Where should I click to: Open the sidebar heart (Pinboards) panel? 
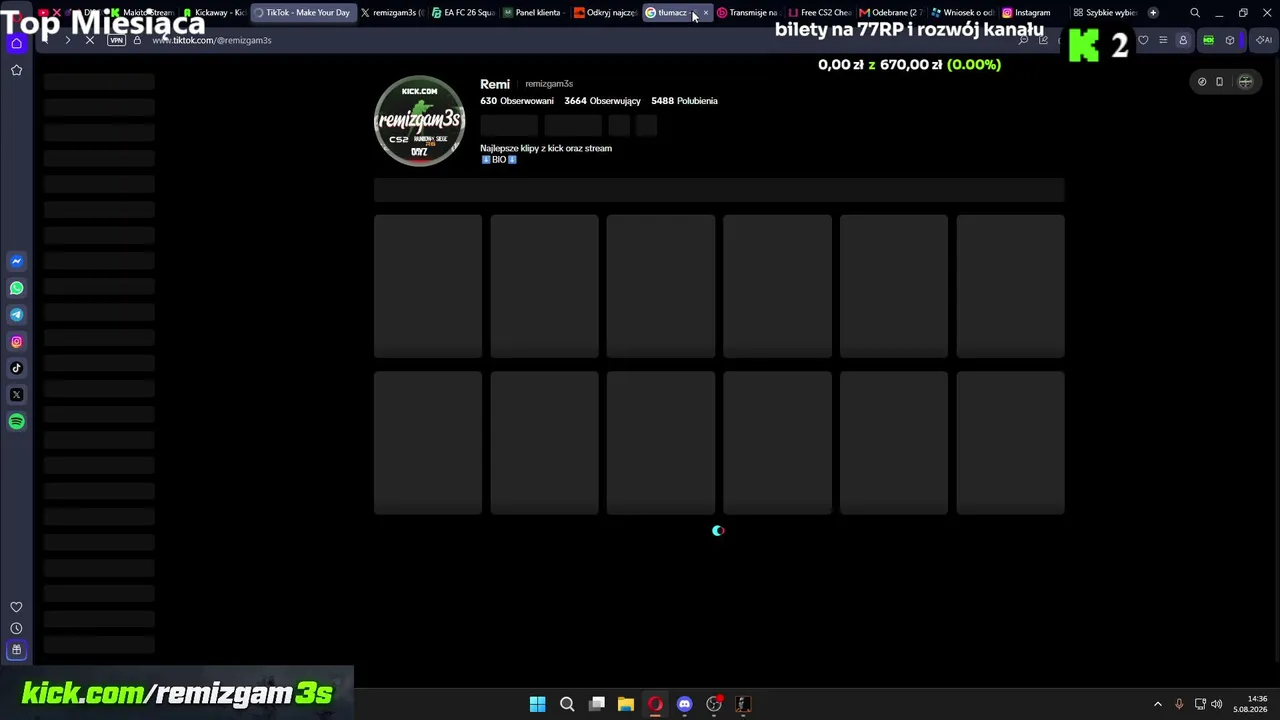click(16, 607)
